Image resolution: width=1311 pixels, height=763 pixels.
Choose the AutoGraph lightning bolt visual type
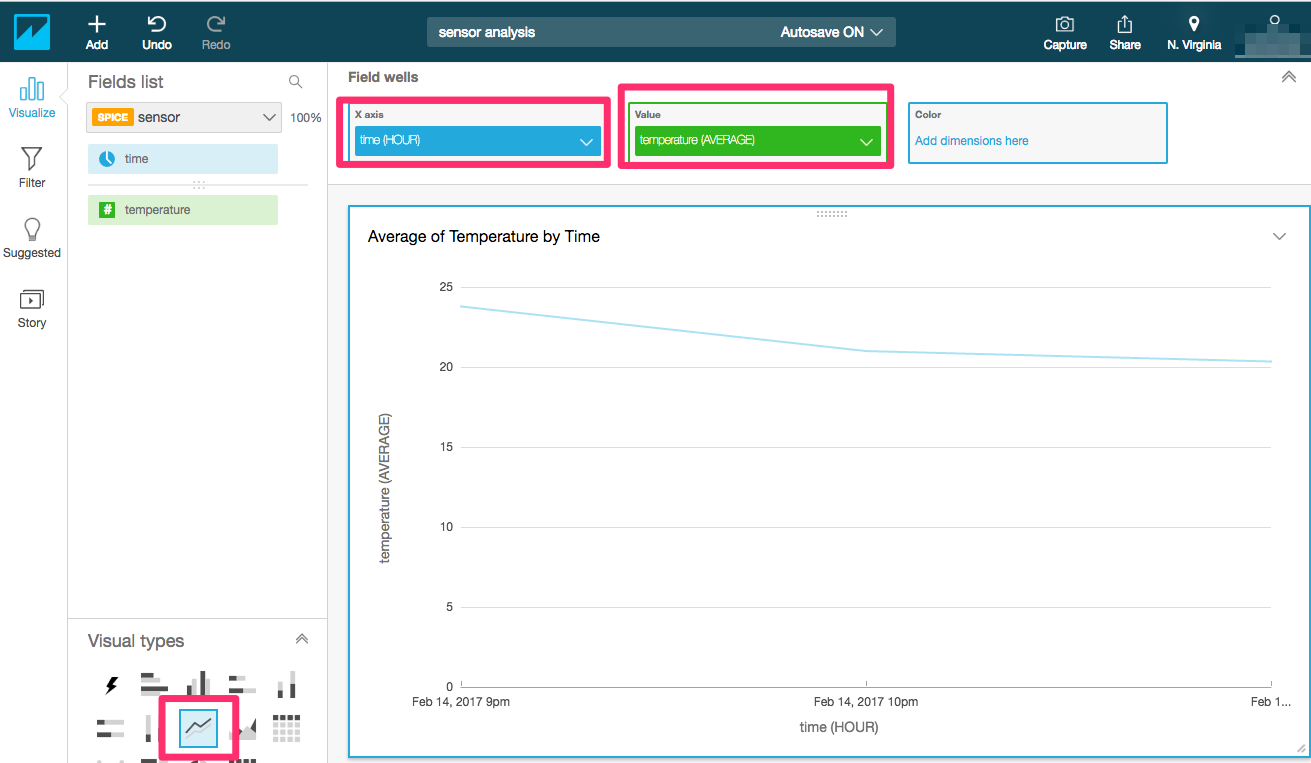(x=112, y=685)
